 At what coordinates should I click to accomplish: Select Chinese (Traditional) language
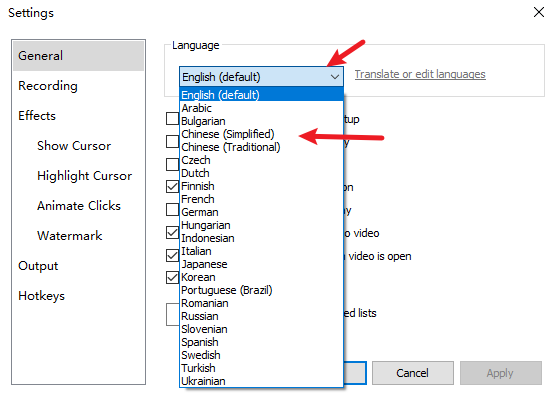click(261, 147)
